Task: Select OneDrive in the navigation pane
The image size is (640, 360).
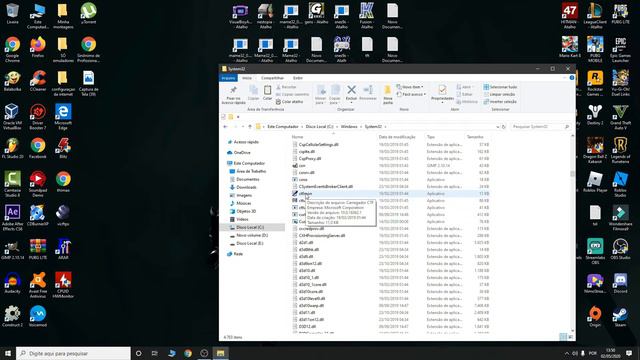Action: tap(242, 153)
